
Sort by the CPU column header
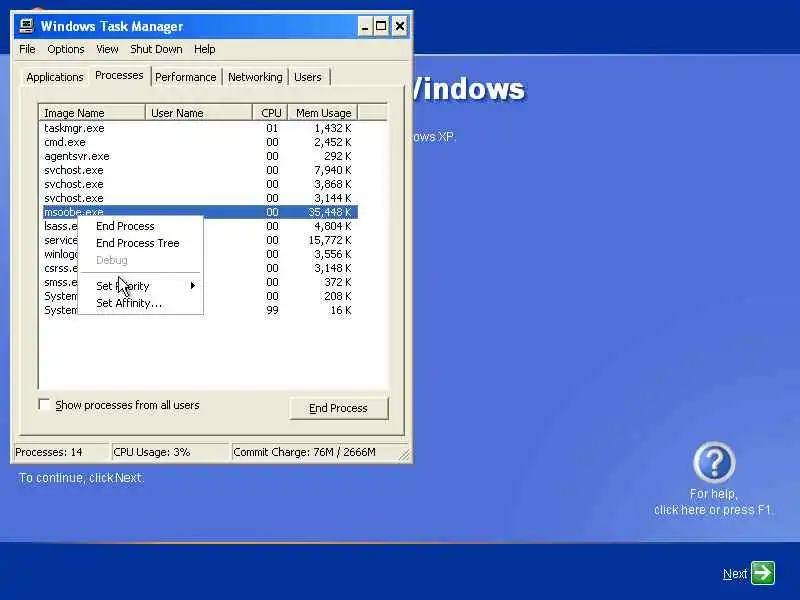[270, 113]
